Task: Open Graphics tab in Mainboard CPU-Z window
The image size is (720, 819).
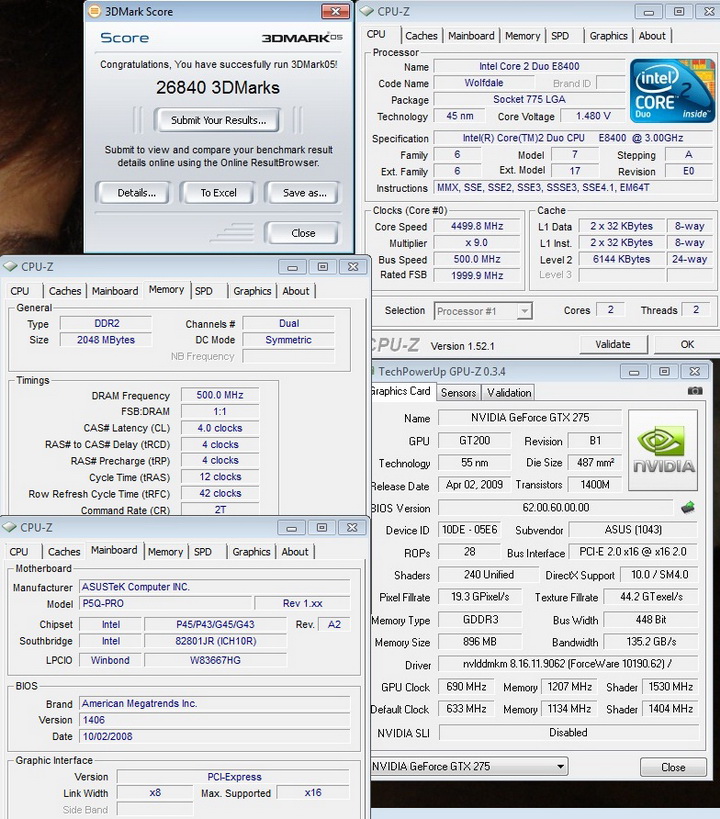Action: point(251,552)
